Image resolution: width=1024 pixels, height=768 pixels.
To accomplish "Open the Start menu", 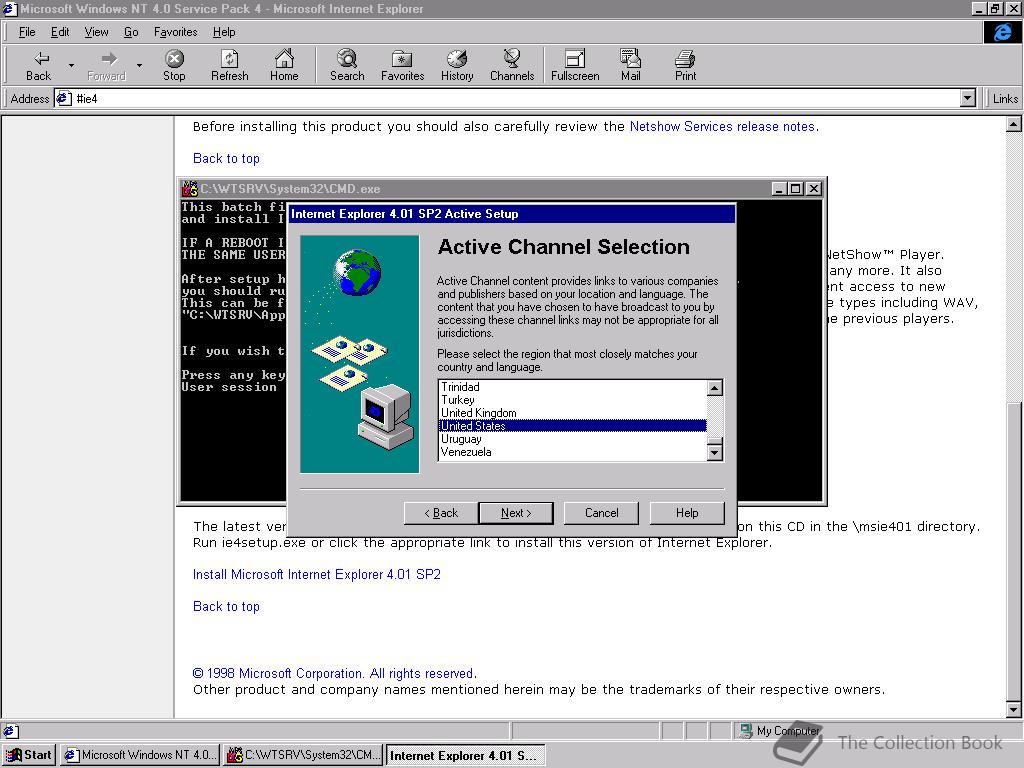I will point(29,755).
